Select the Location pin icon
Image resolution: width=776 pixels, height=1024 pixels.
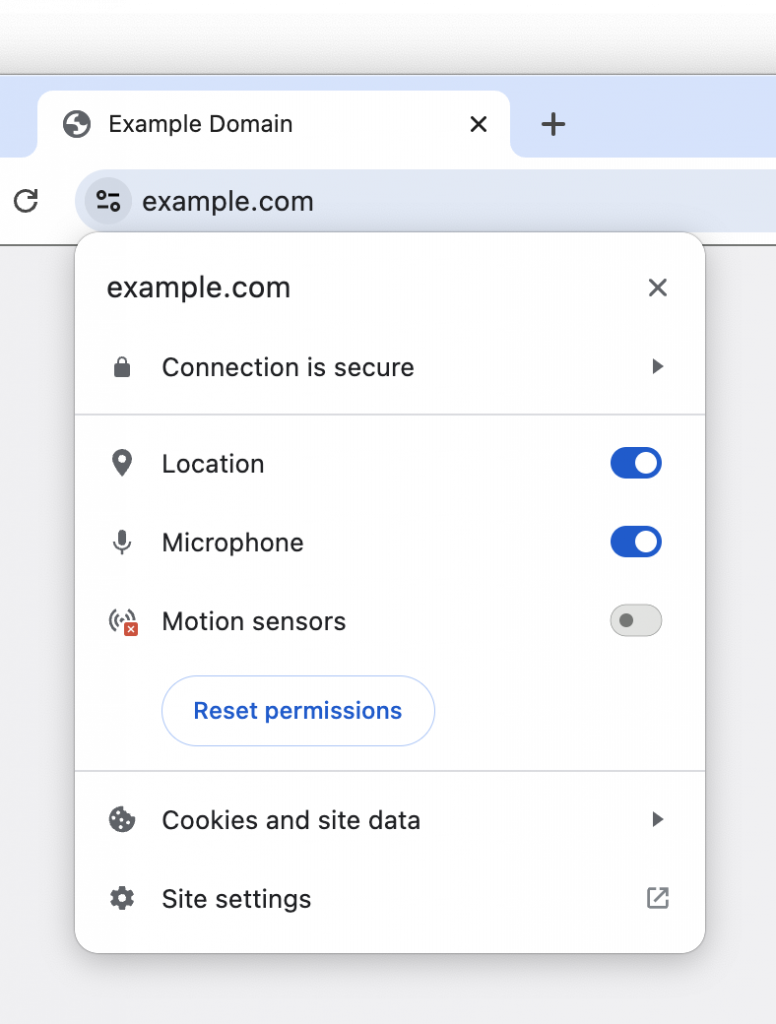click(121, 462)
